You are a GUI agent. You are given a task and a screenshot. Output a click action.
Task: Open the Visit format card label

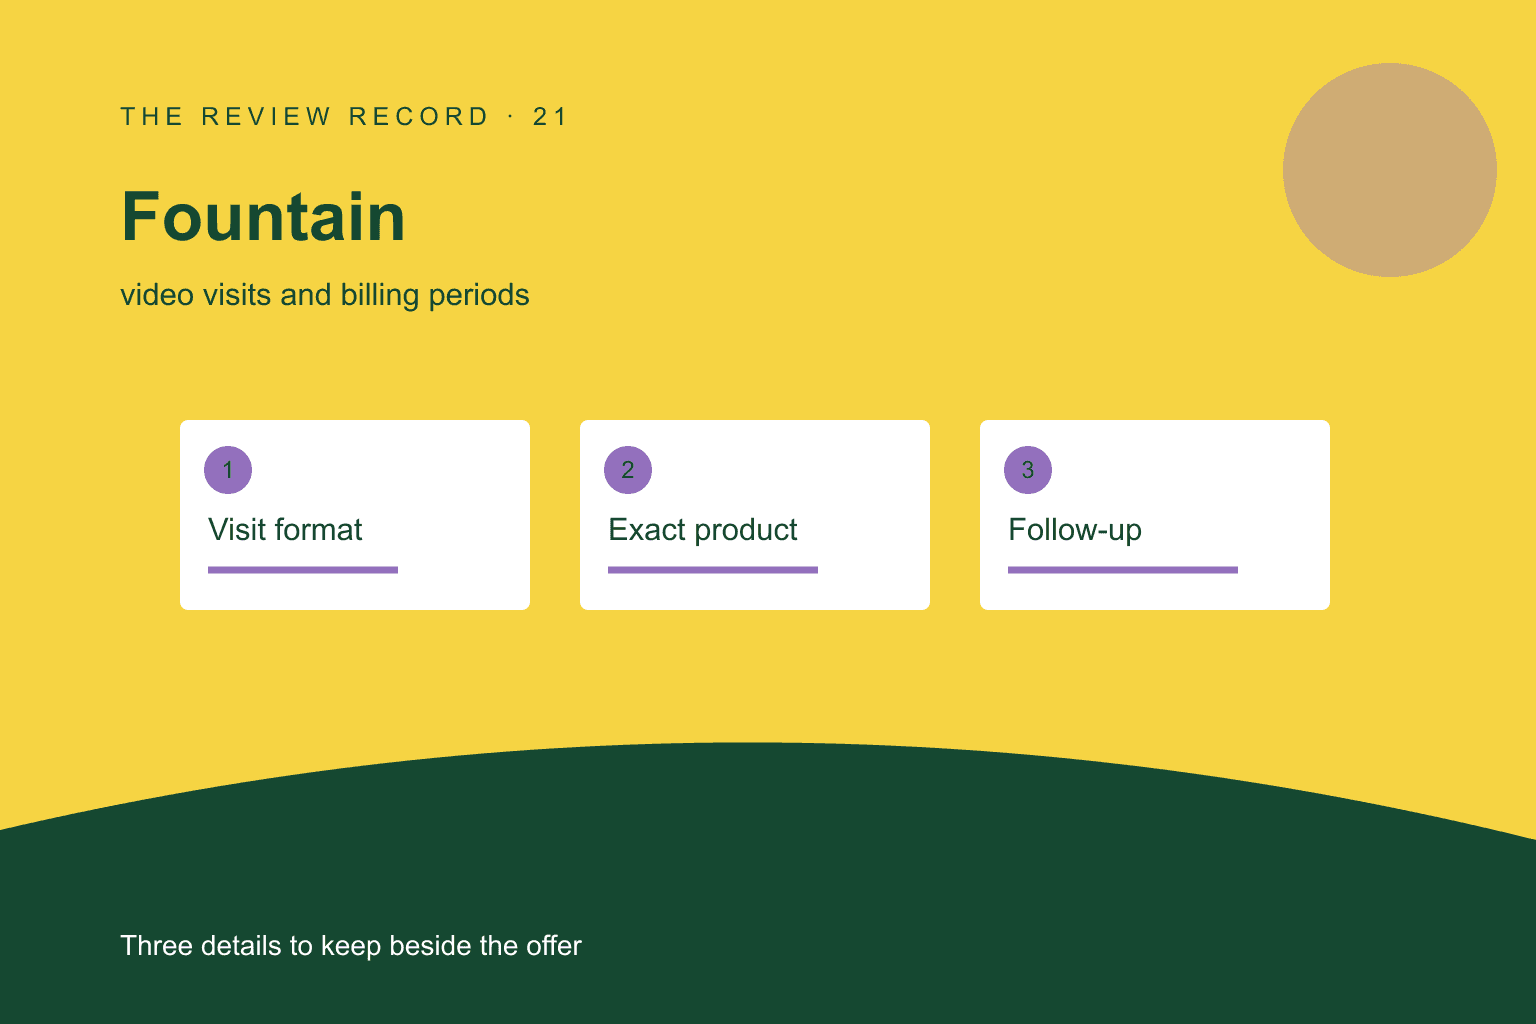(285, 530)
